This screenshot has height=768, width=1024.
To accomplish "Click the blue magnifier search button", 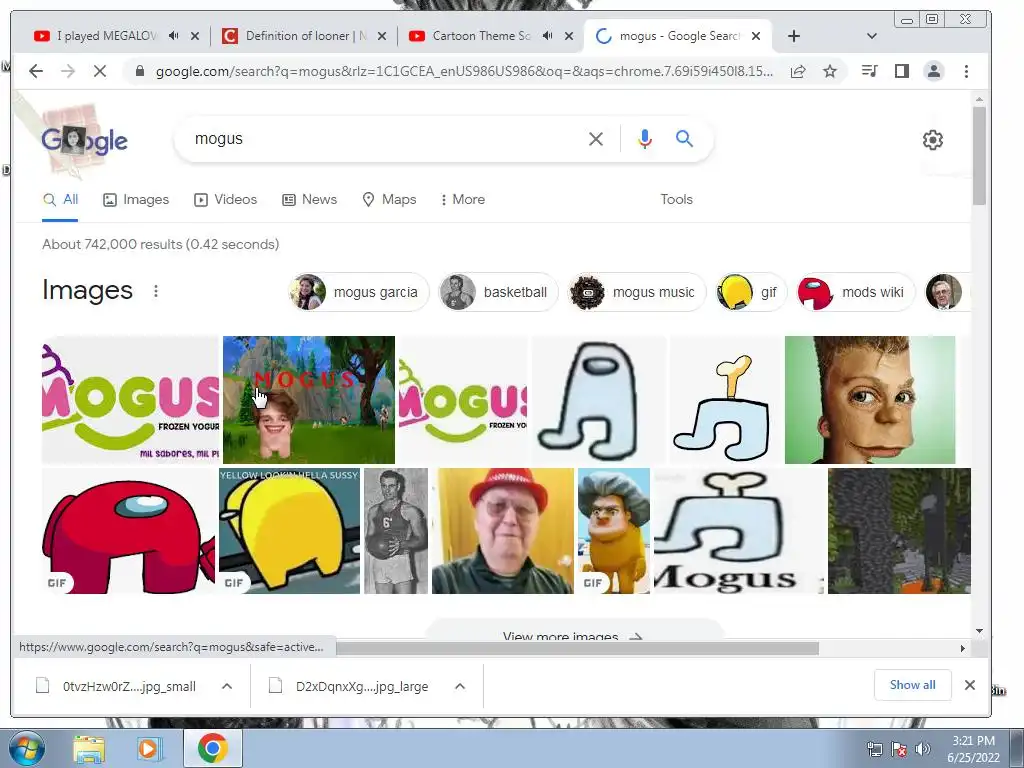I will pos(684,138).
